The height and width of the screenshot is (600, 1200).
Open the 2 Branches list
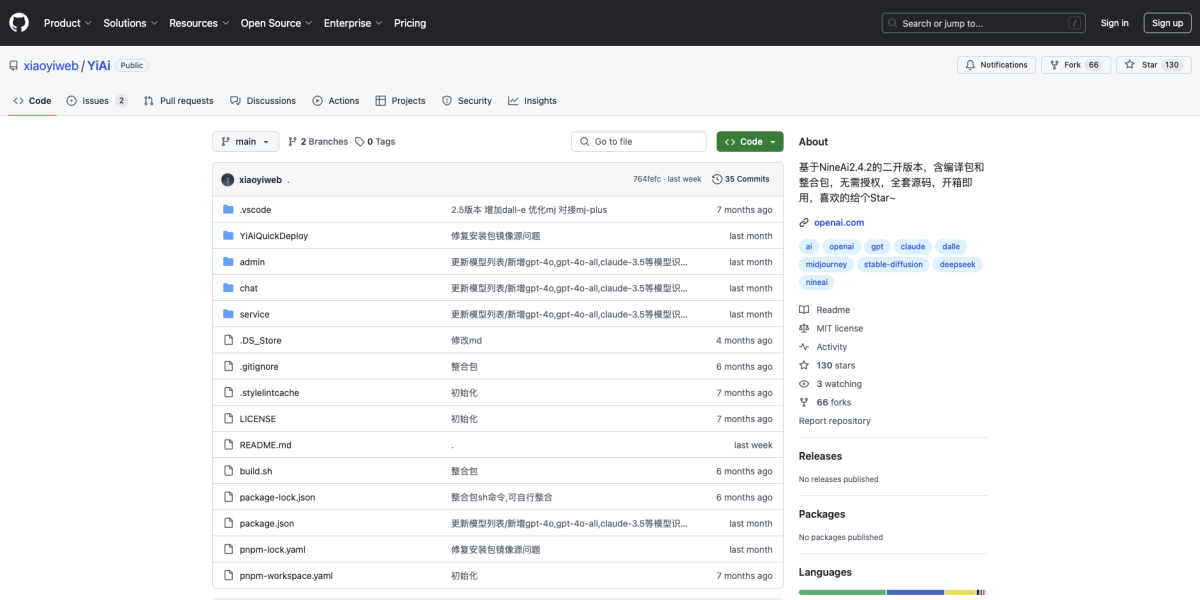click(318, 142)
